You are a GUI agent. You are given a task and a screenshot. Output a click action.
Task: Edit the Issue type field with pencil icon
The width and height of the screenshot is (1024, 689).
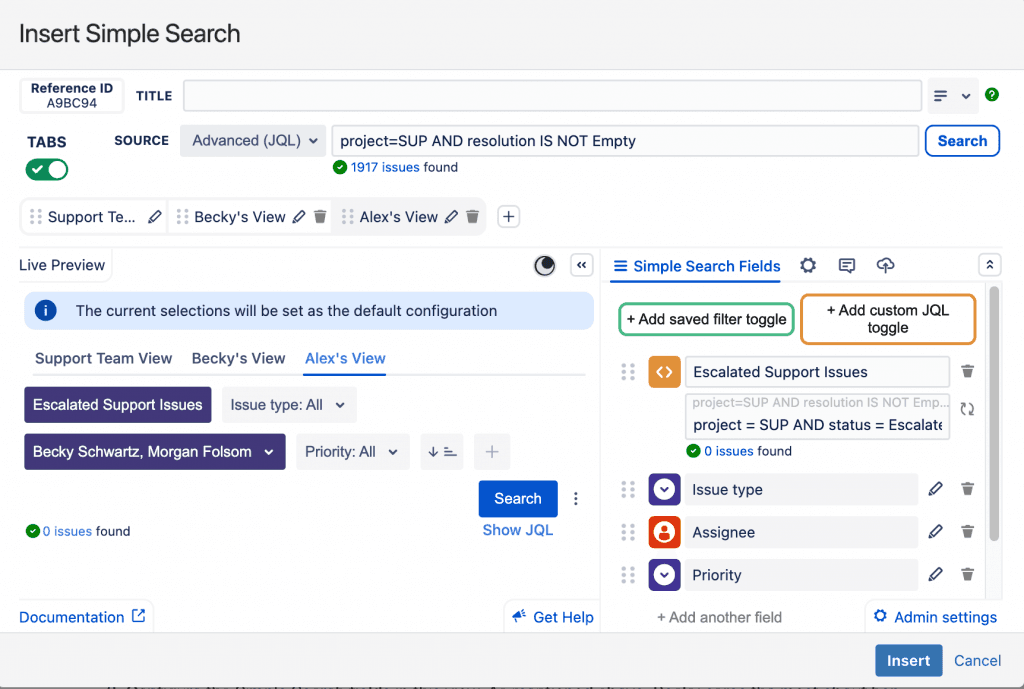pos(935,489)
